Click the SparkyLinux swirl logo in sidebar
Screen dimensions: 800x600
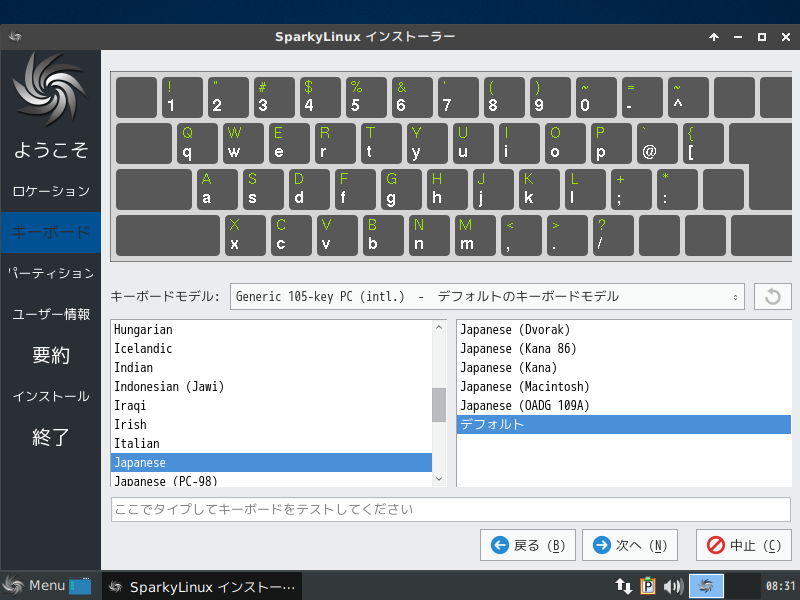click(50, 90)
